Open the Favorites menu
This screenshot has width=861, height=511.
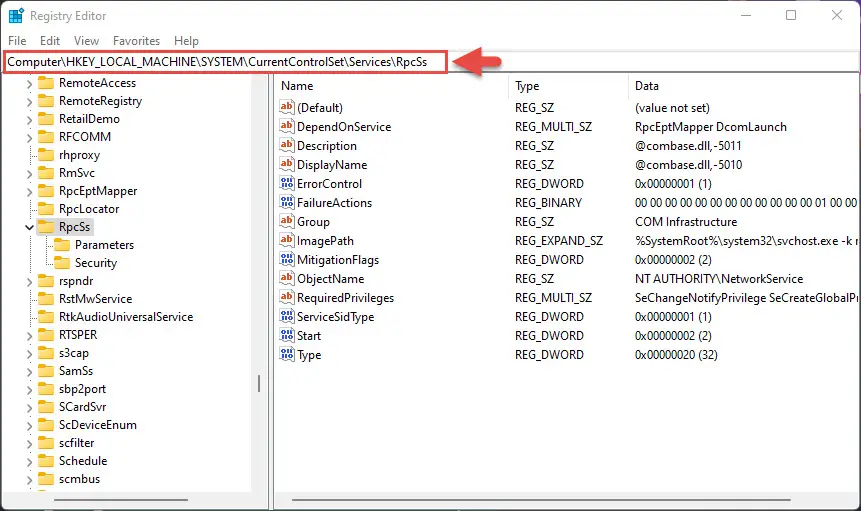136,41
